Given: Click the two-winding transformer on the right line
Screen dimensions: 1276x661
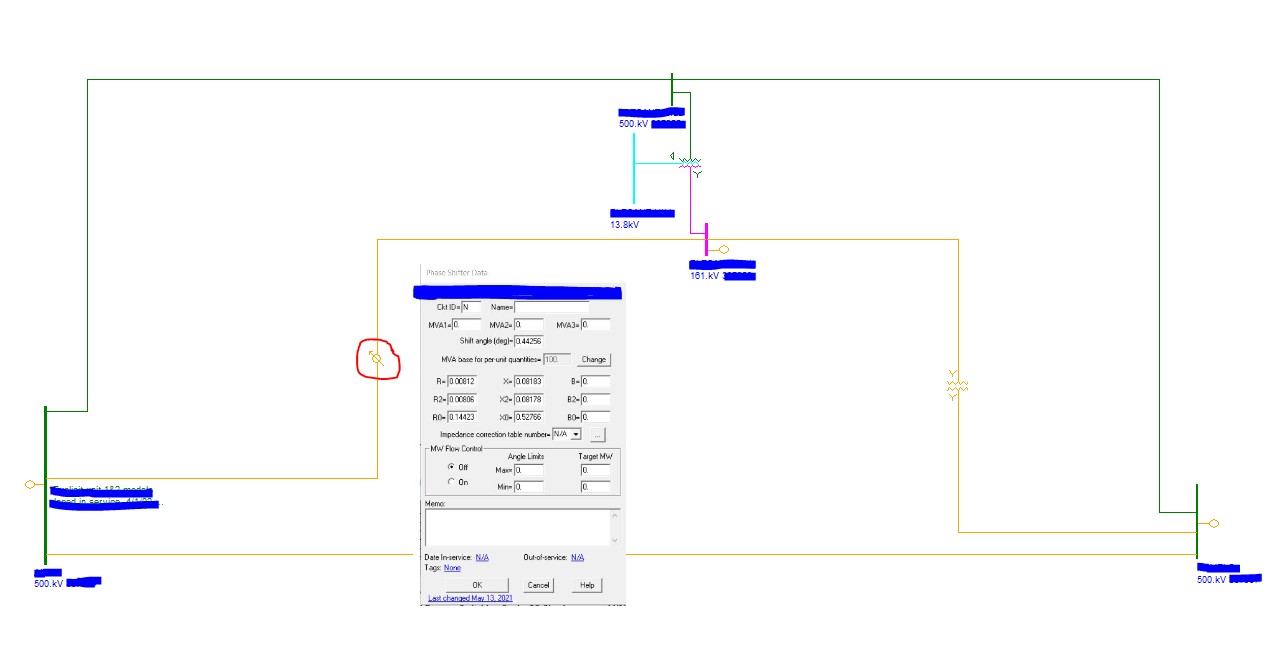Looking at the screenshot, I should pos(957,385).
